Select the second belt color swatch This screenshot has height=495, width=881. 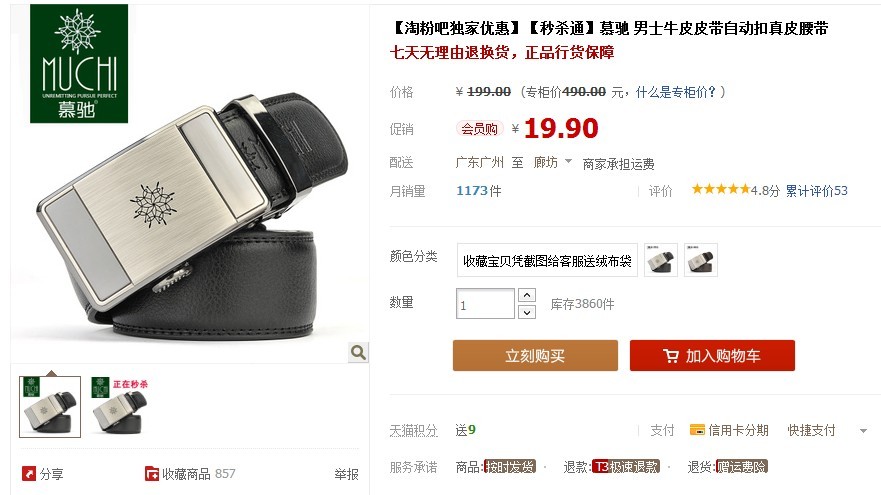701,260
